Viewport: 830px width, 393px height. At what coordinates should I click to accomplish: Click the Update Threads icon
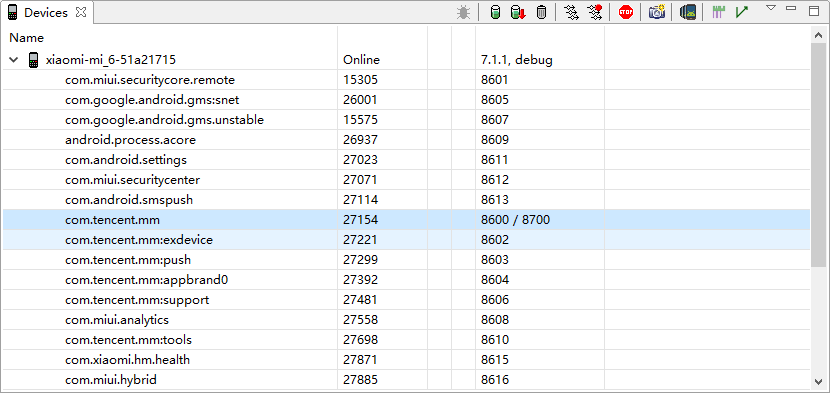pyautogui.click(x=572, y=12)
